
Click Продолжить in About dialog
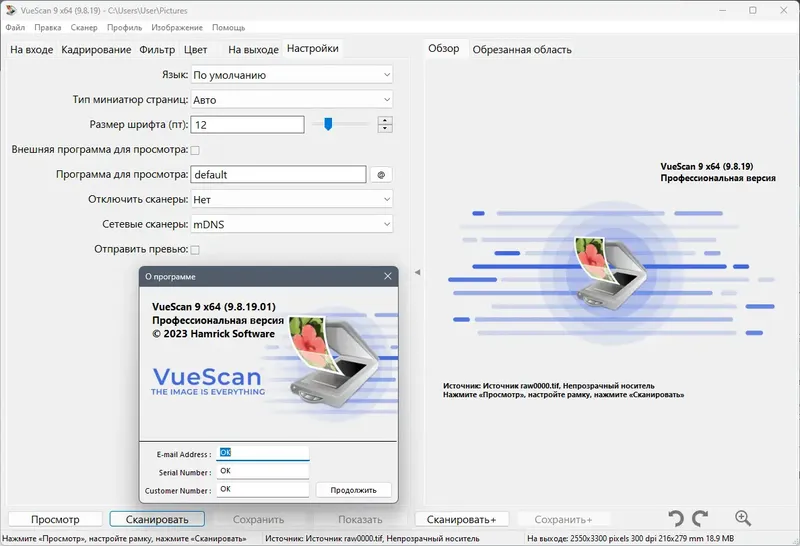[x=354, y=490]
